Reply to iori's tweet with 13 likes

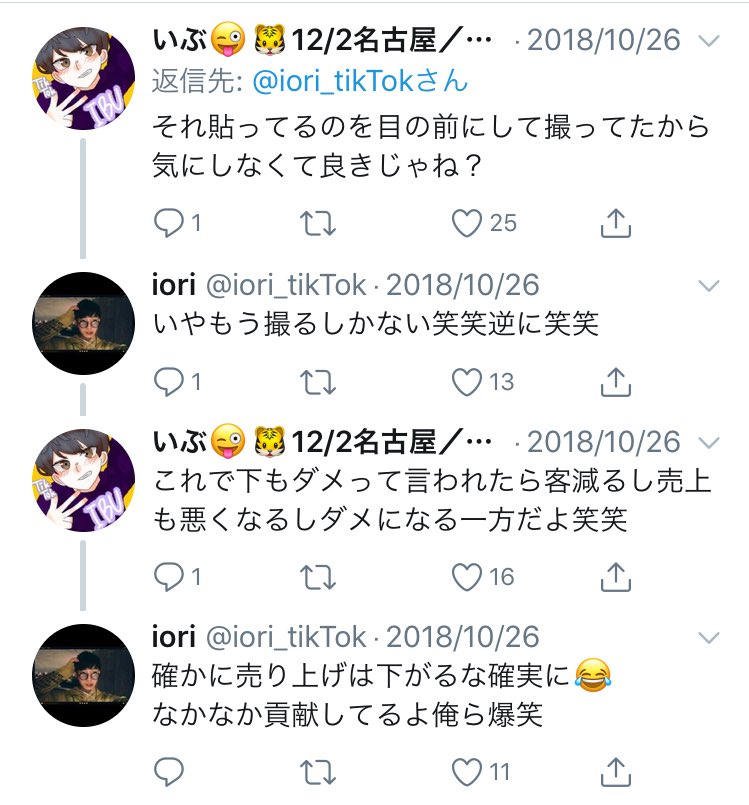coord(168,380)
